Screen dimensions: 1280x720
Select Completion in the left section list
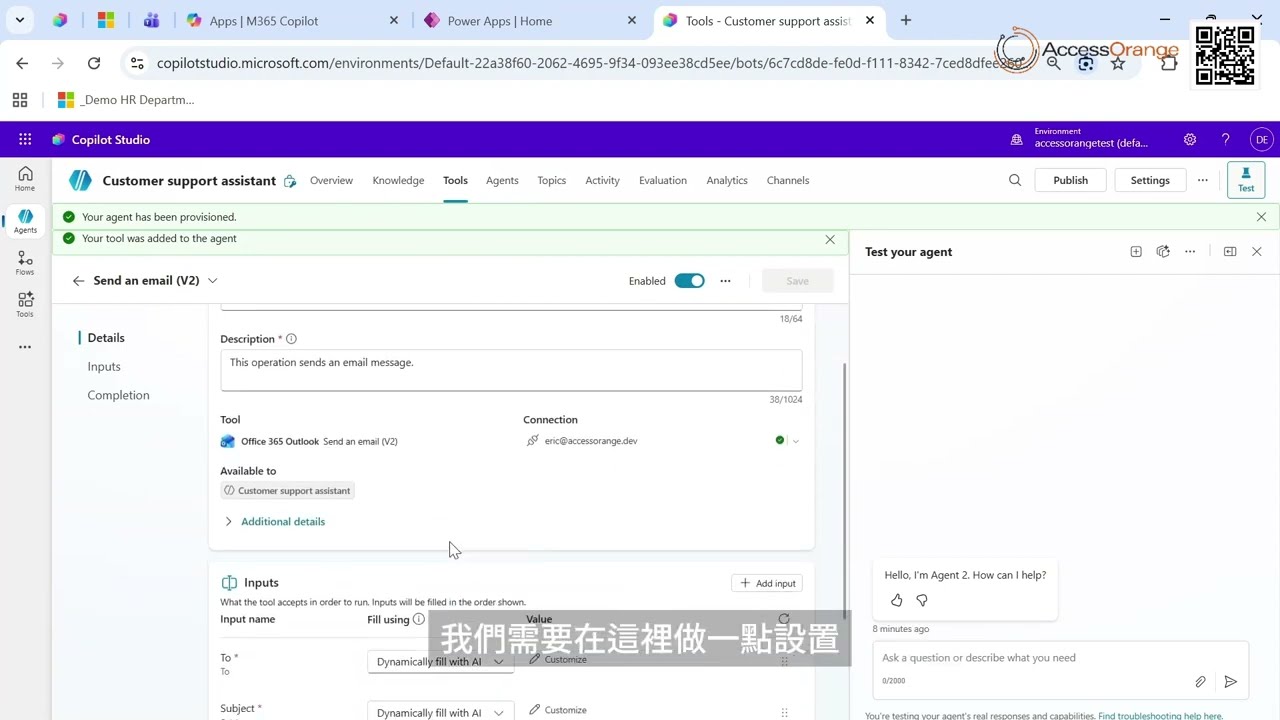coord(118,396)
